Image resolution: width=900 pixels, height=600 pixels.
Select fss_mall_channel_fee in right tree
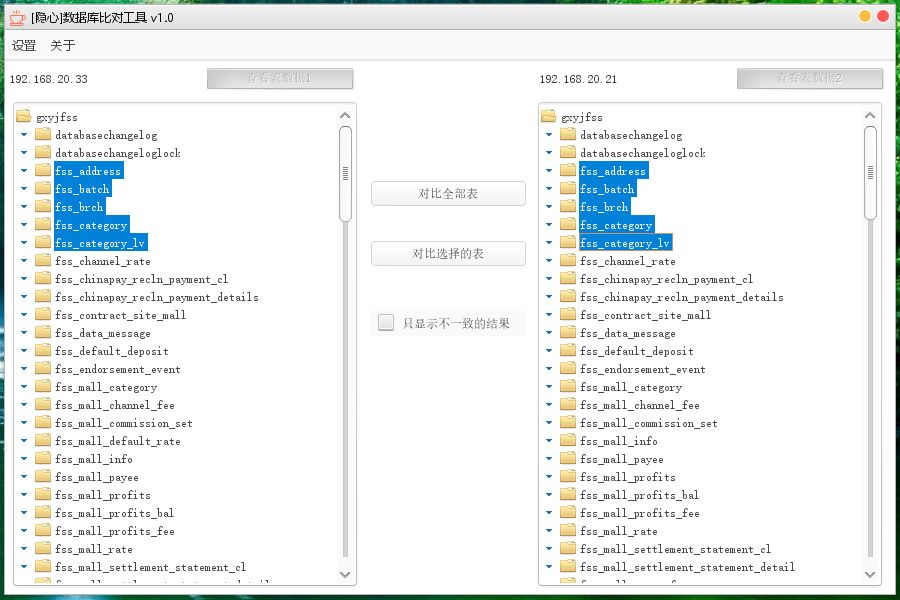coord(639,405)
